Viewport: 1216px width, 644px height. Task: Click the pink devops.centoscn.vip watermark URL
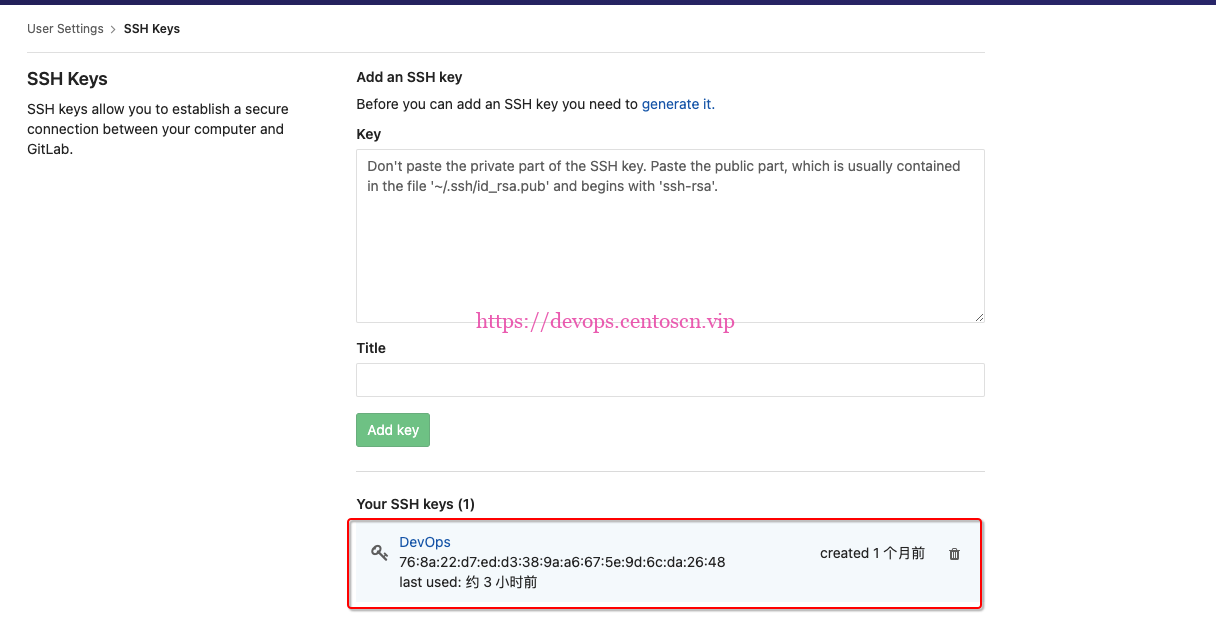605,321
